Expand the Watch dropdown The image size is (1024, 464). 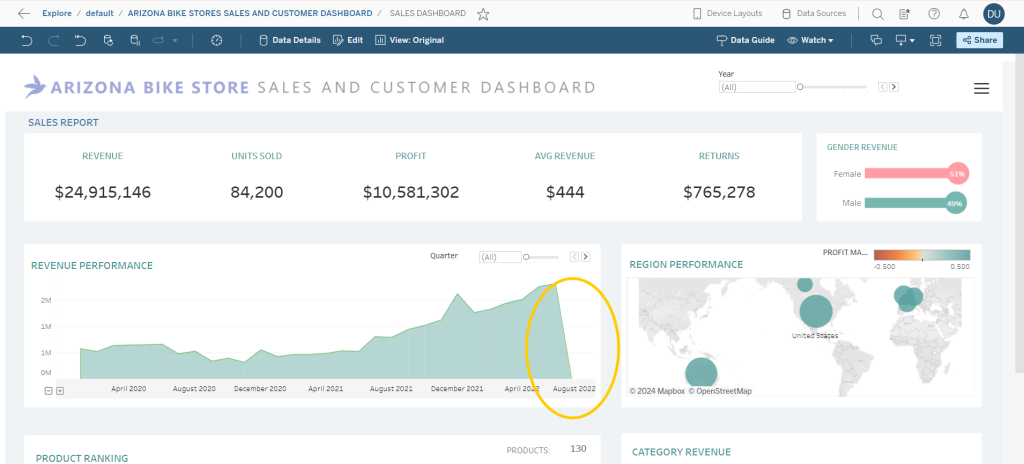[x=810, y=40]
